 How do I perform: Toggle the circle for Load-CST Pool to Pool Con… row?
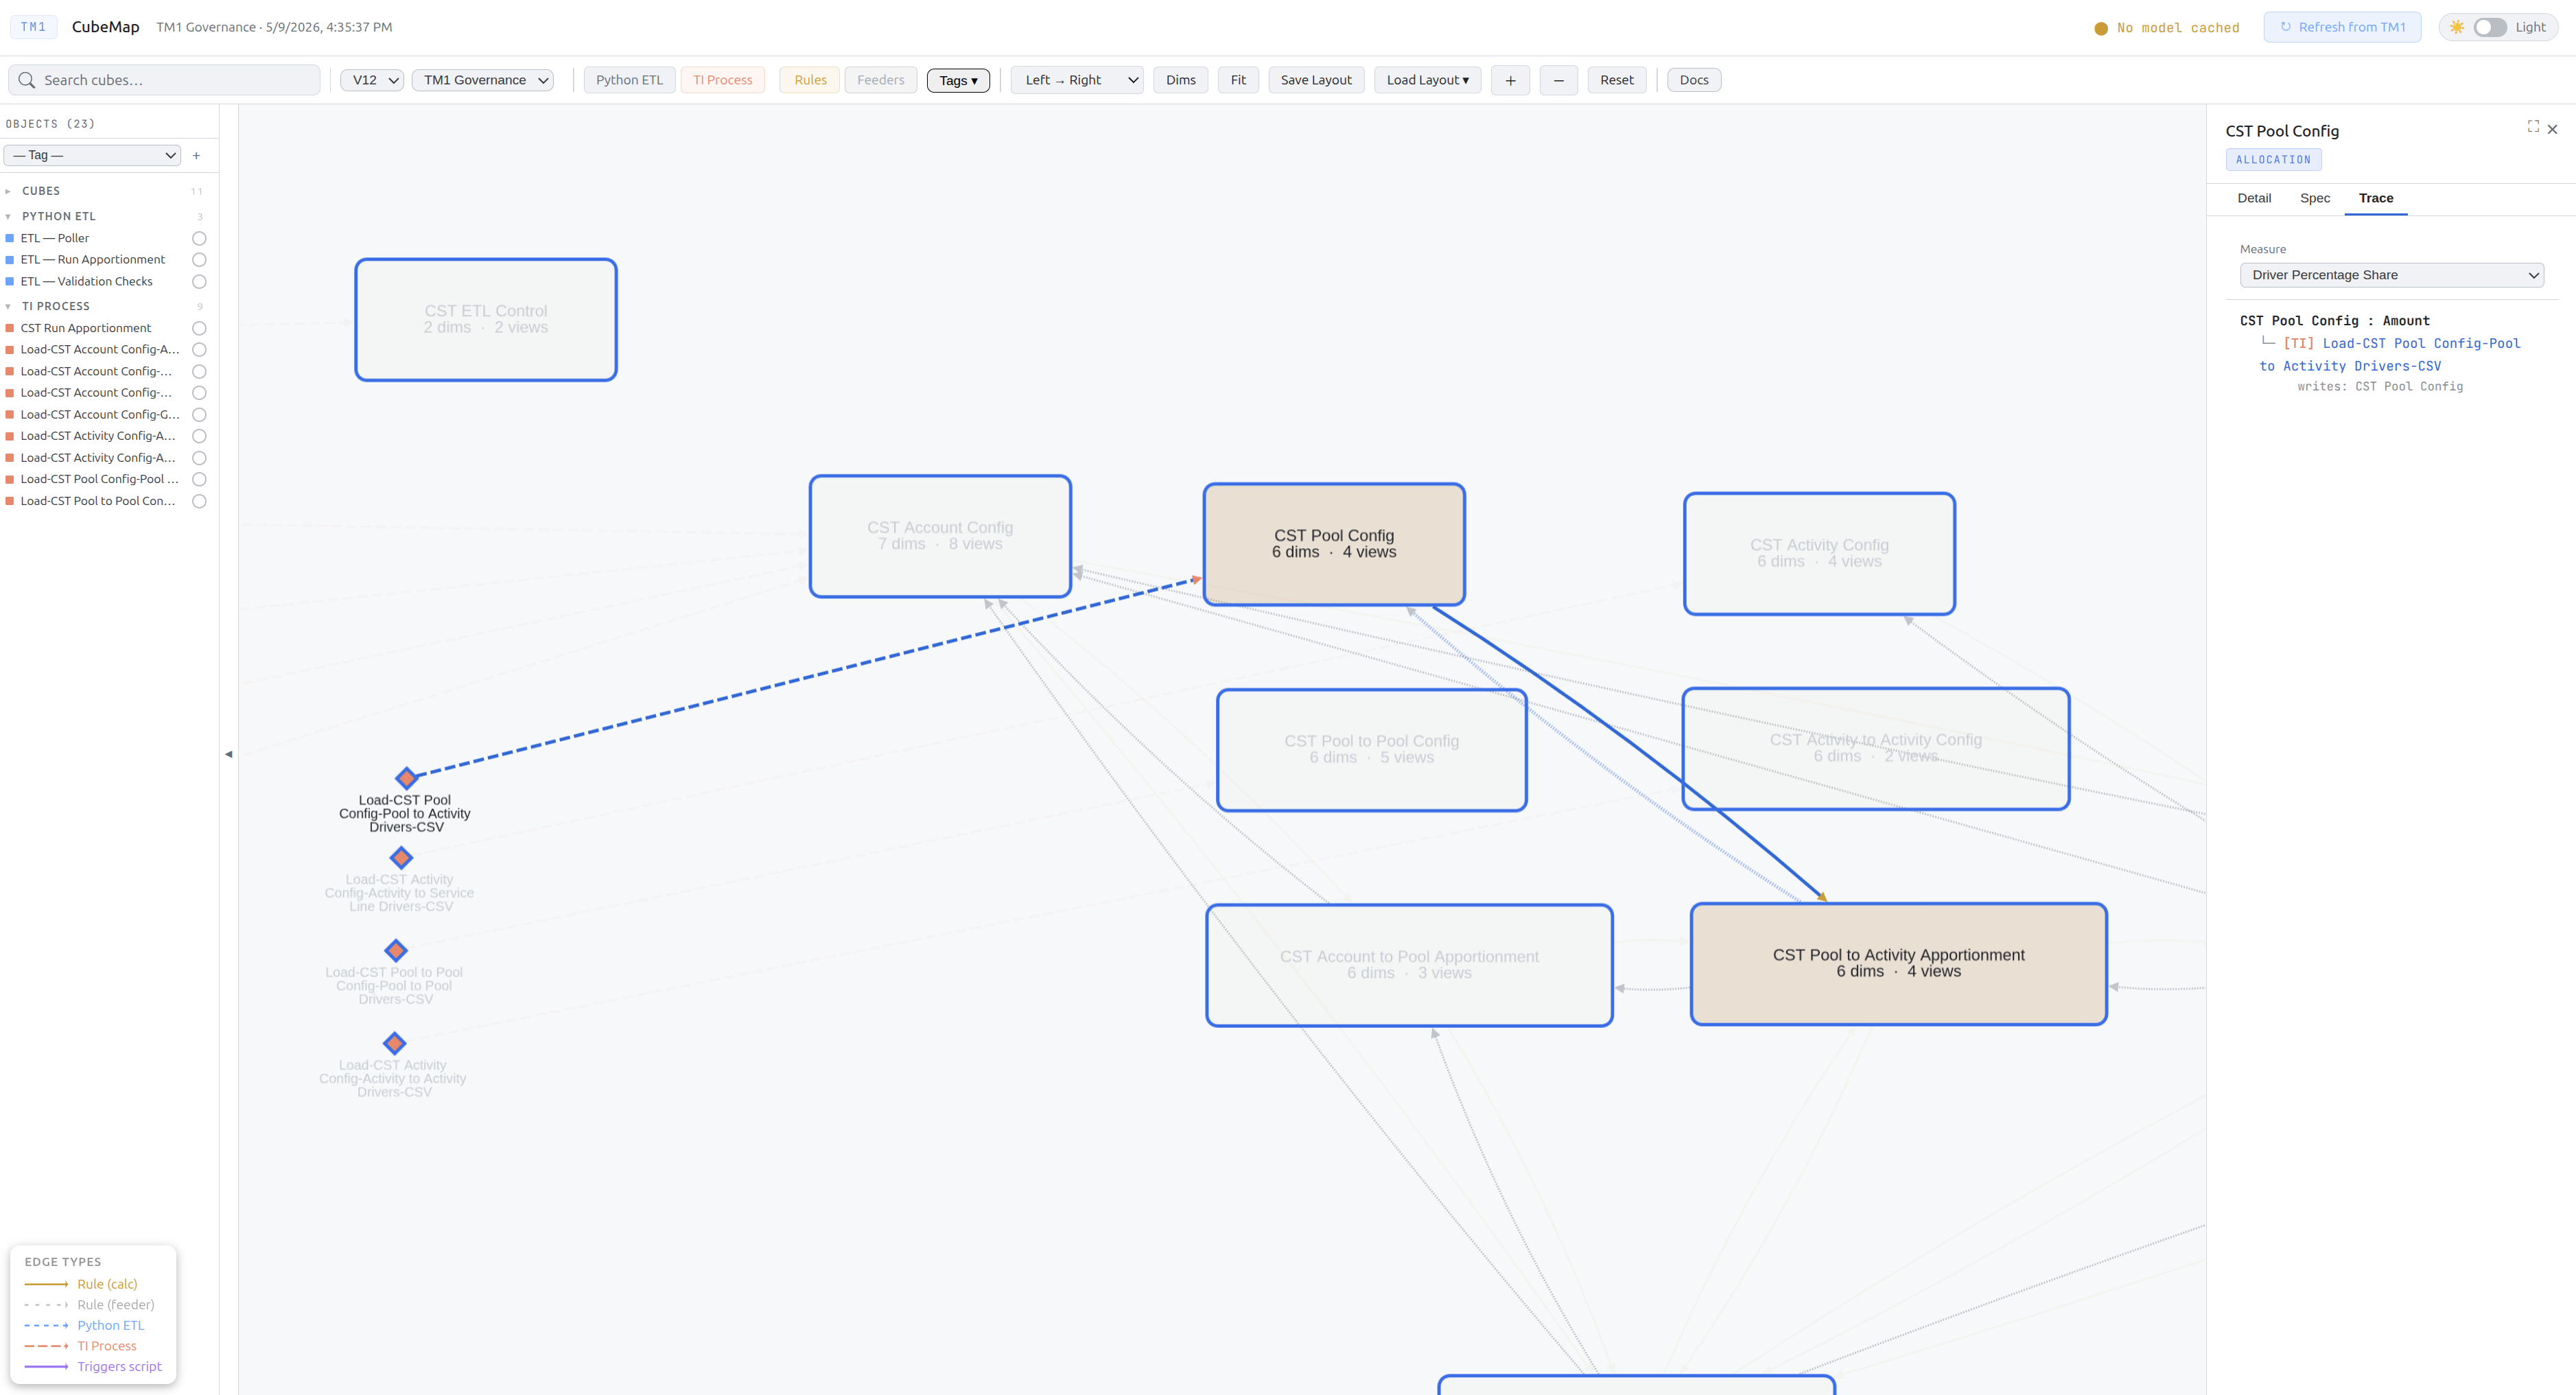pos(199,501)
